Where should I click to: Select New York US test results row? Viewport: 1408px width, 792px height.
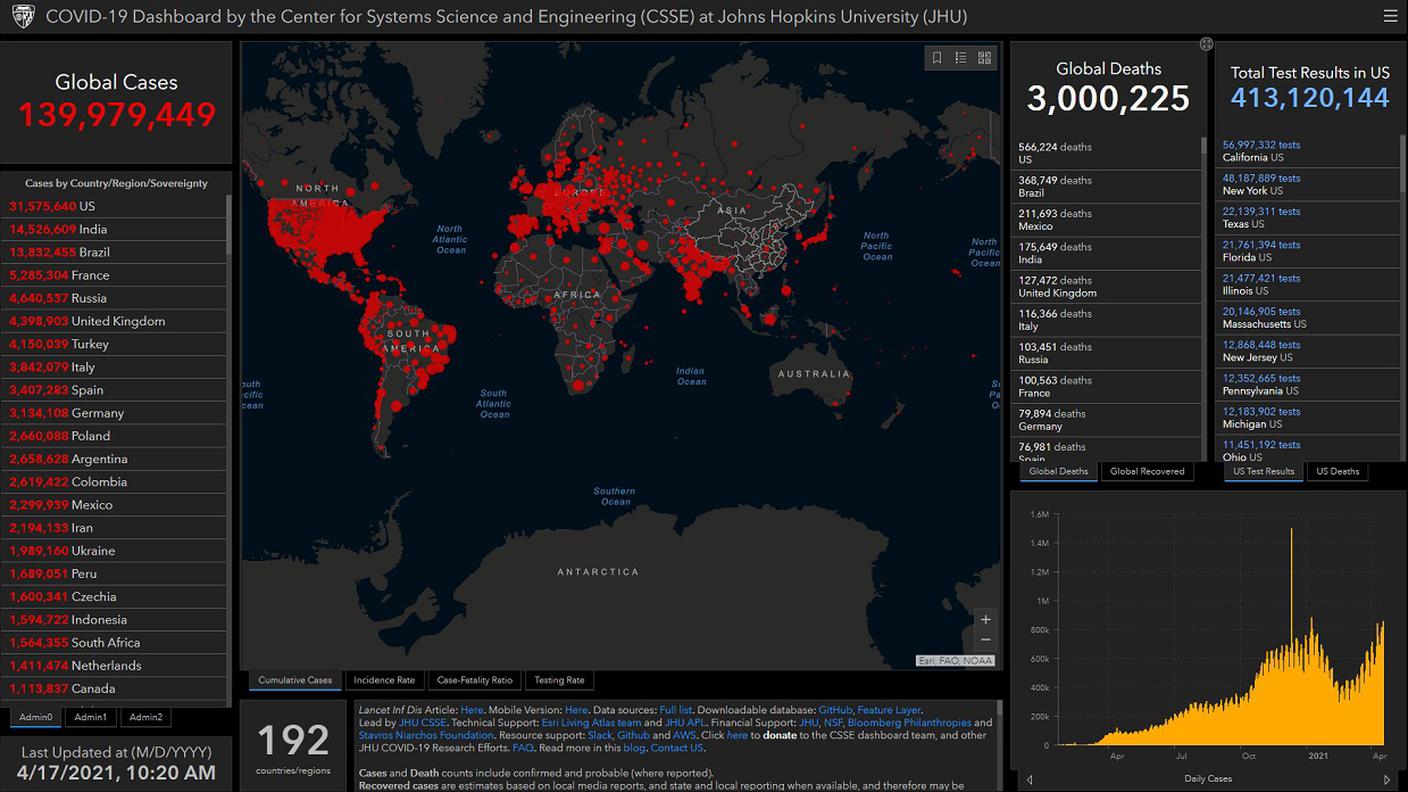pyautogui.click(x=1308, y=184)
